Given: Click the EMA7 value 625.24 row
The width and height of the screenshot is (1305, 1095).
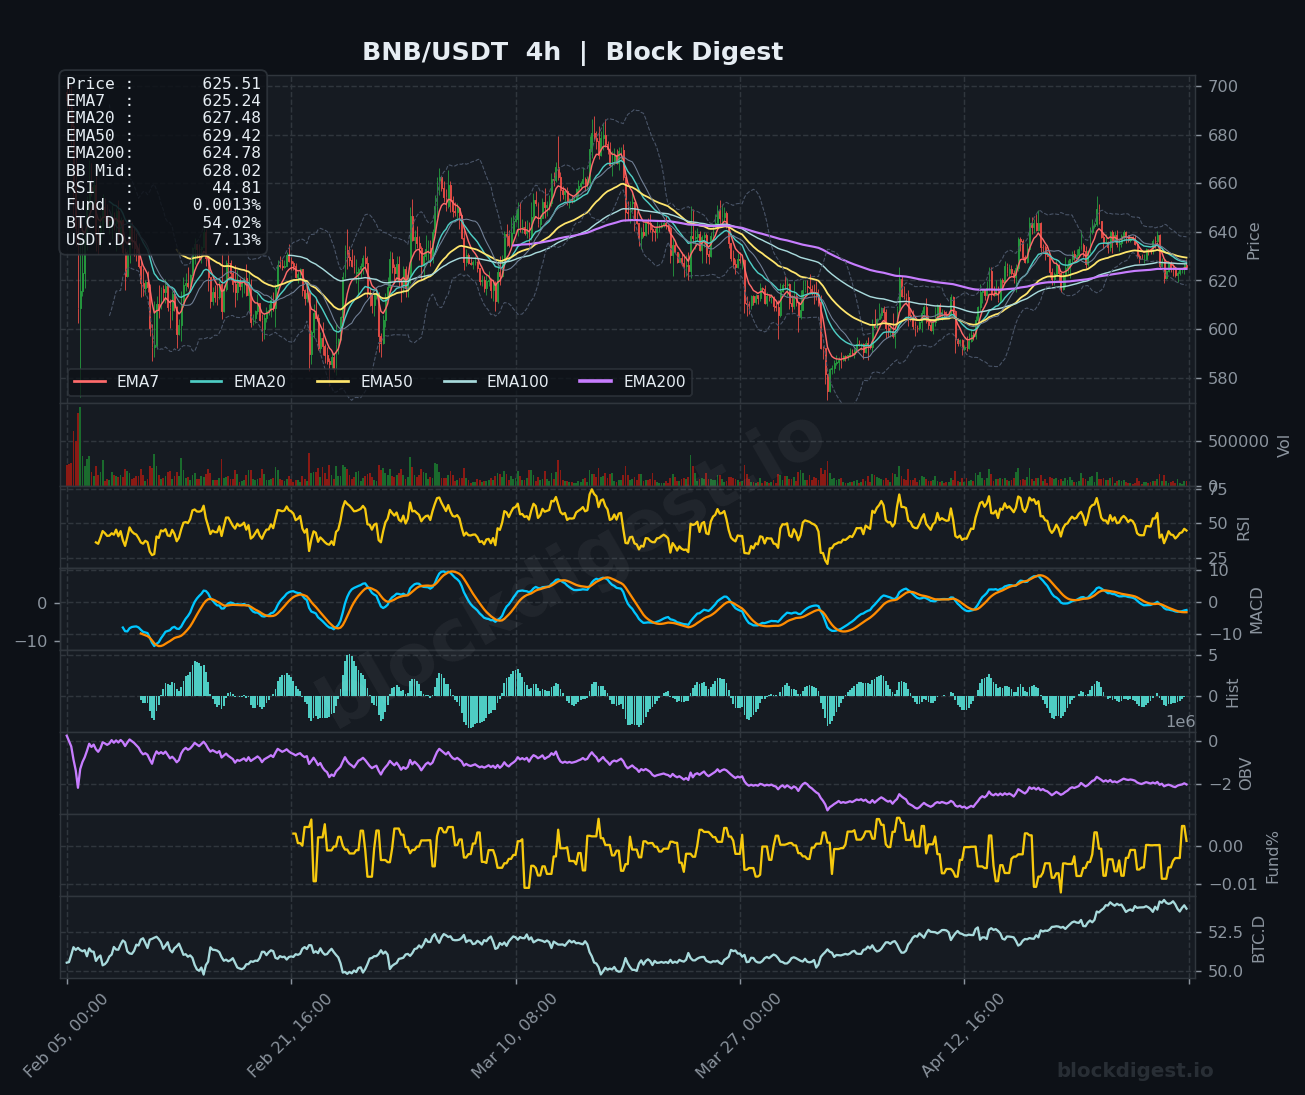Looking at the screenshot, I should 163,101.
